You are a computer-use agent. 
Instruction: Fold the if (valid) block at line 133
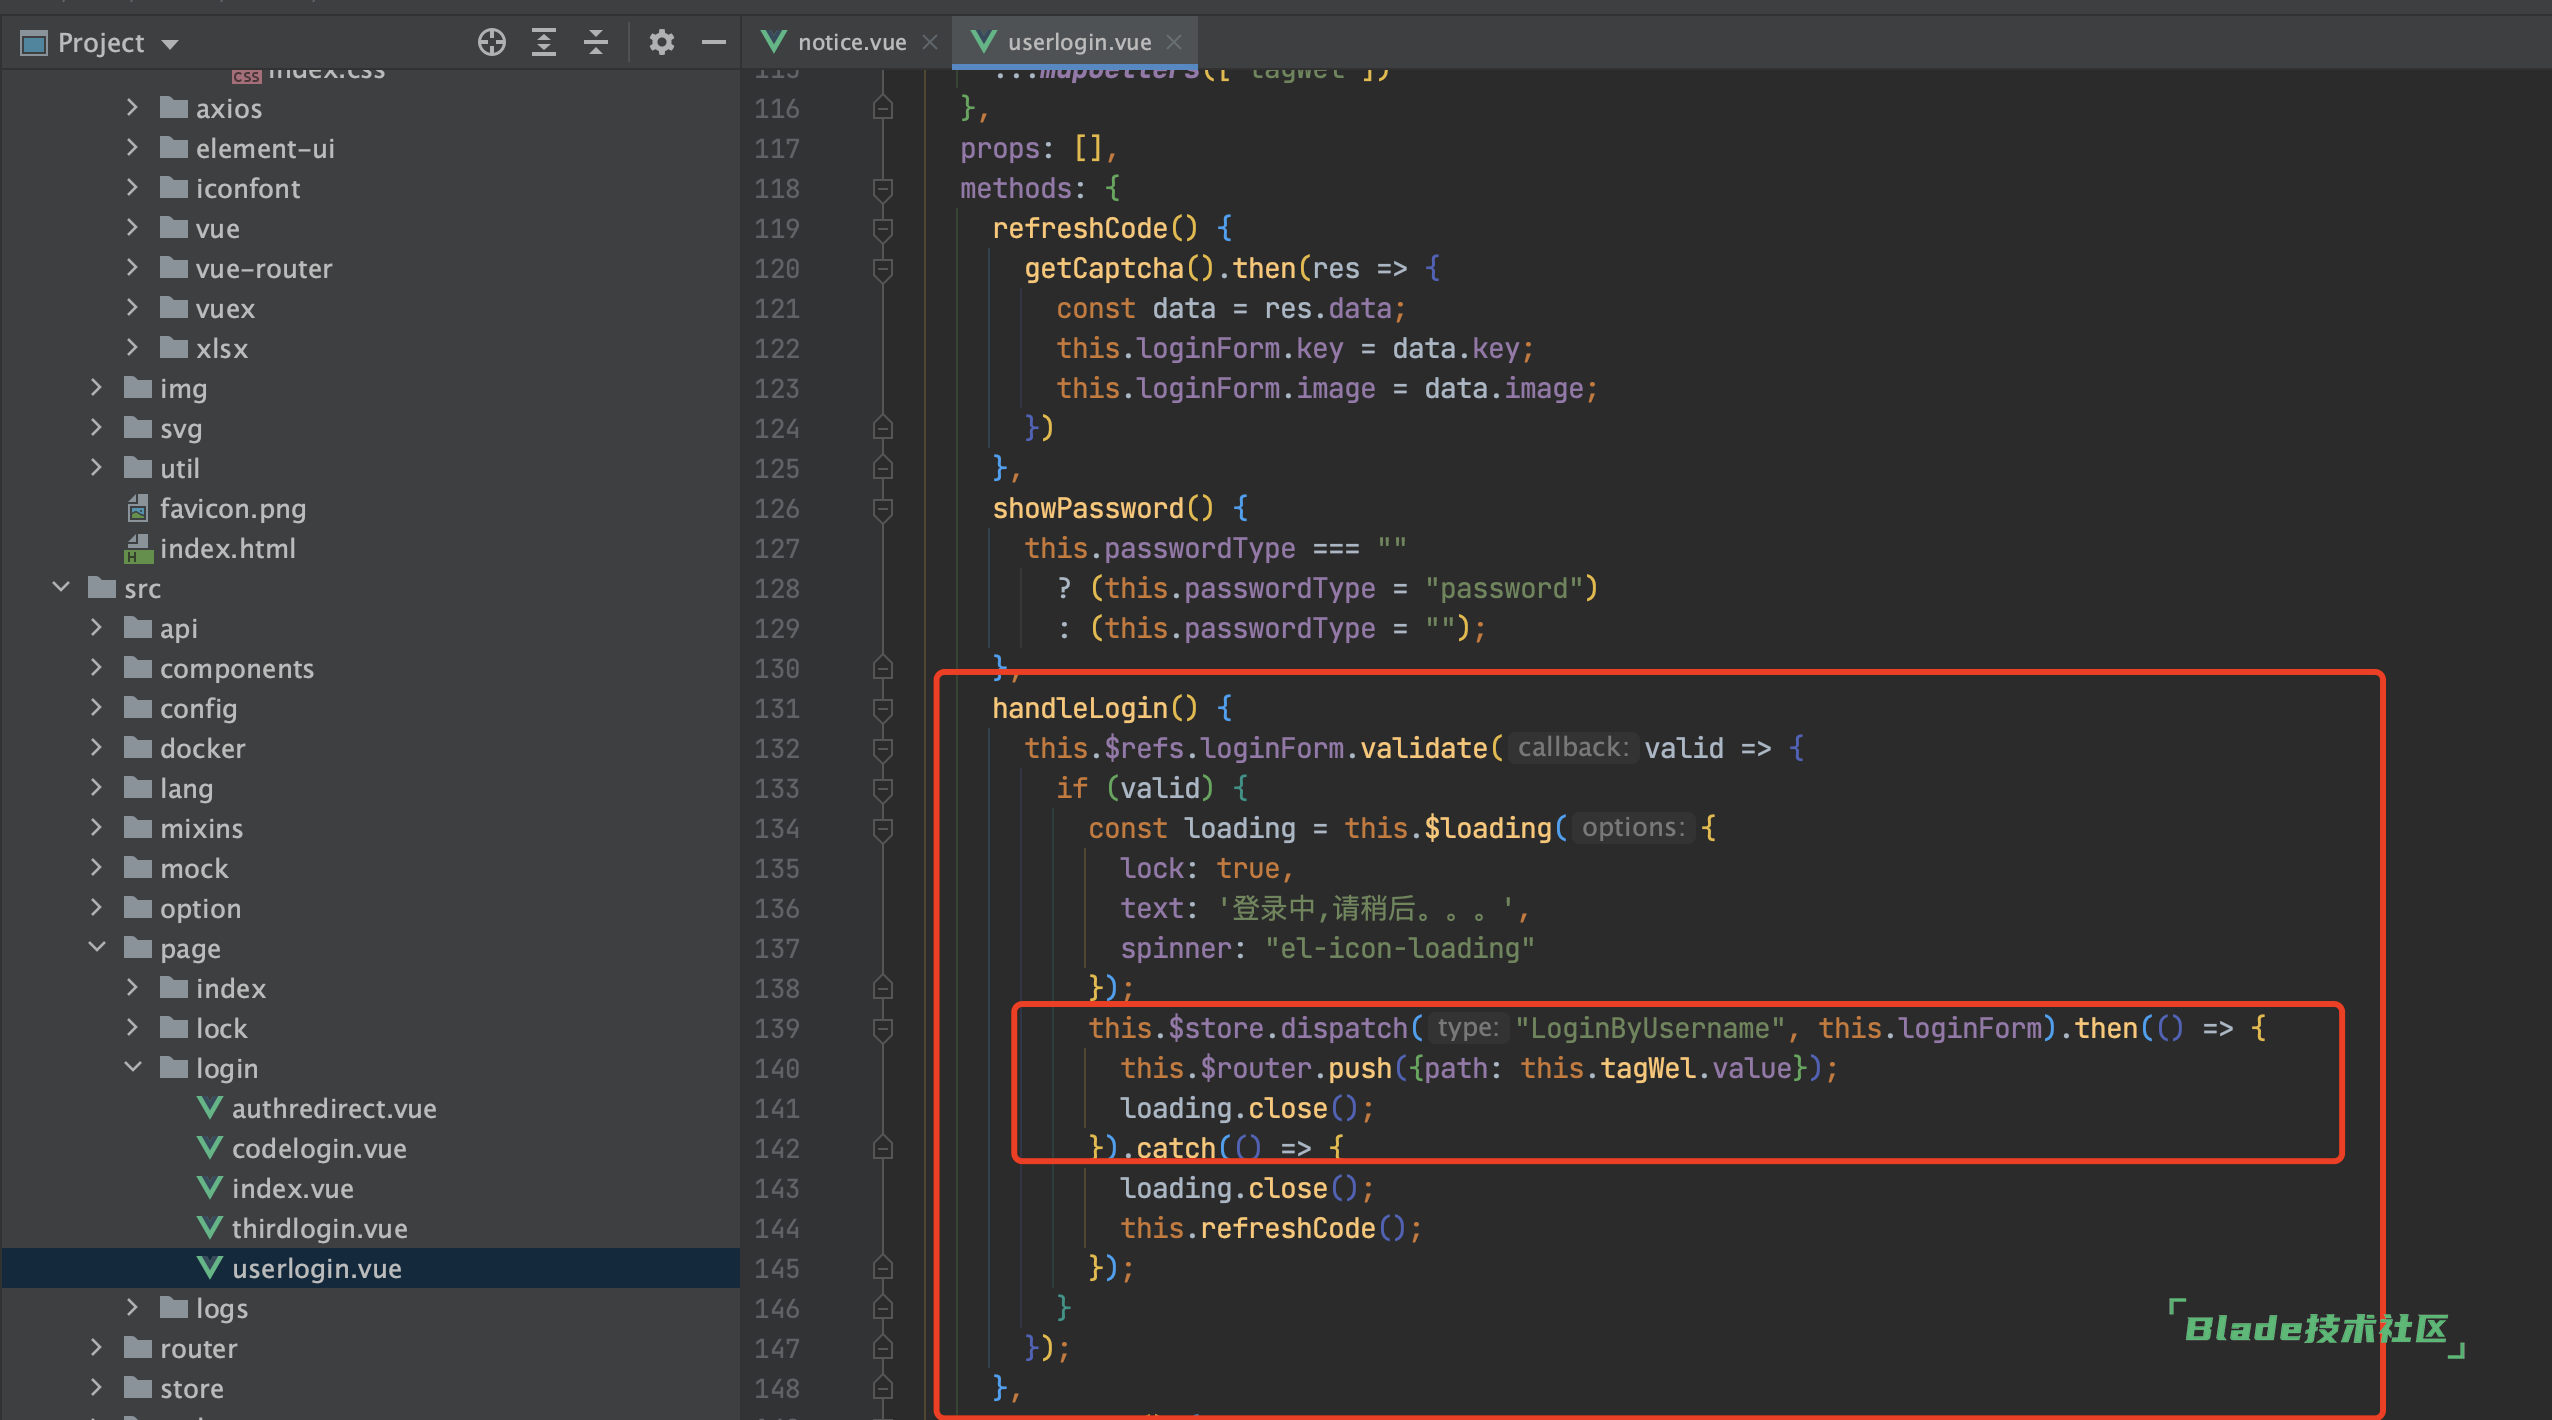(x=882, y=789)
